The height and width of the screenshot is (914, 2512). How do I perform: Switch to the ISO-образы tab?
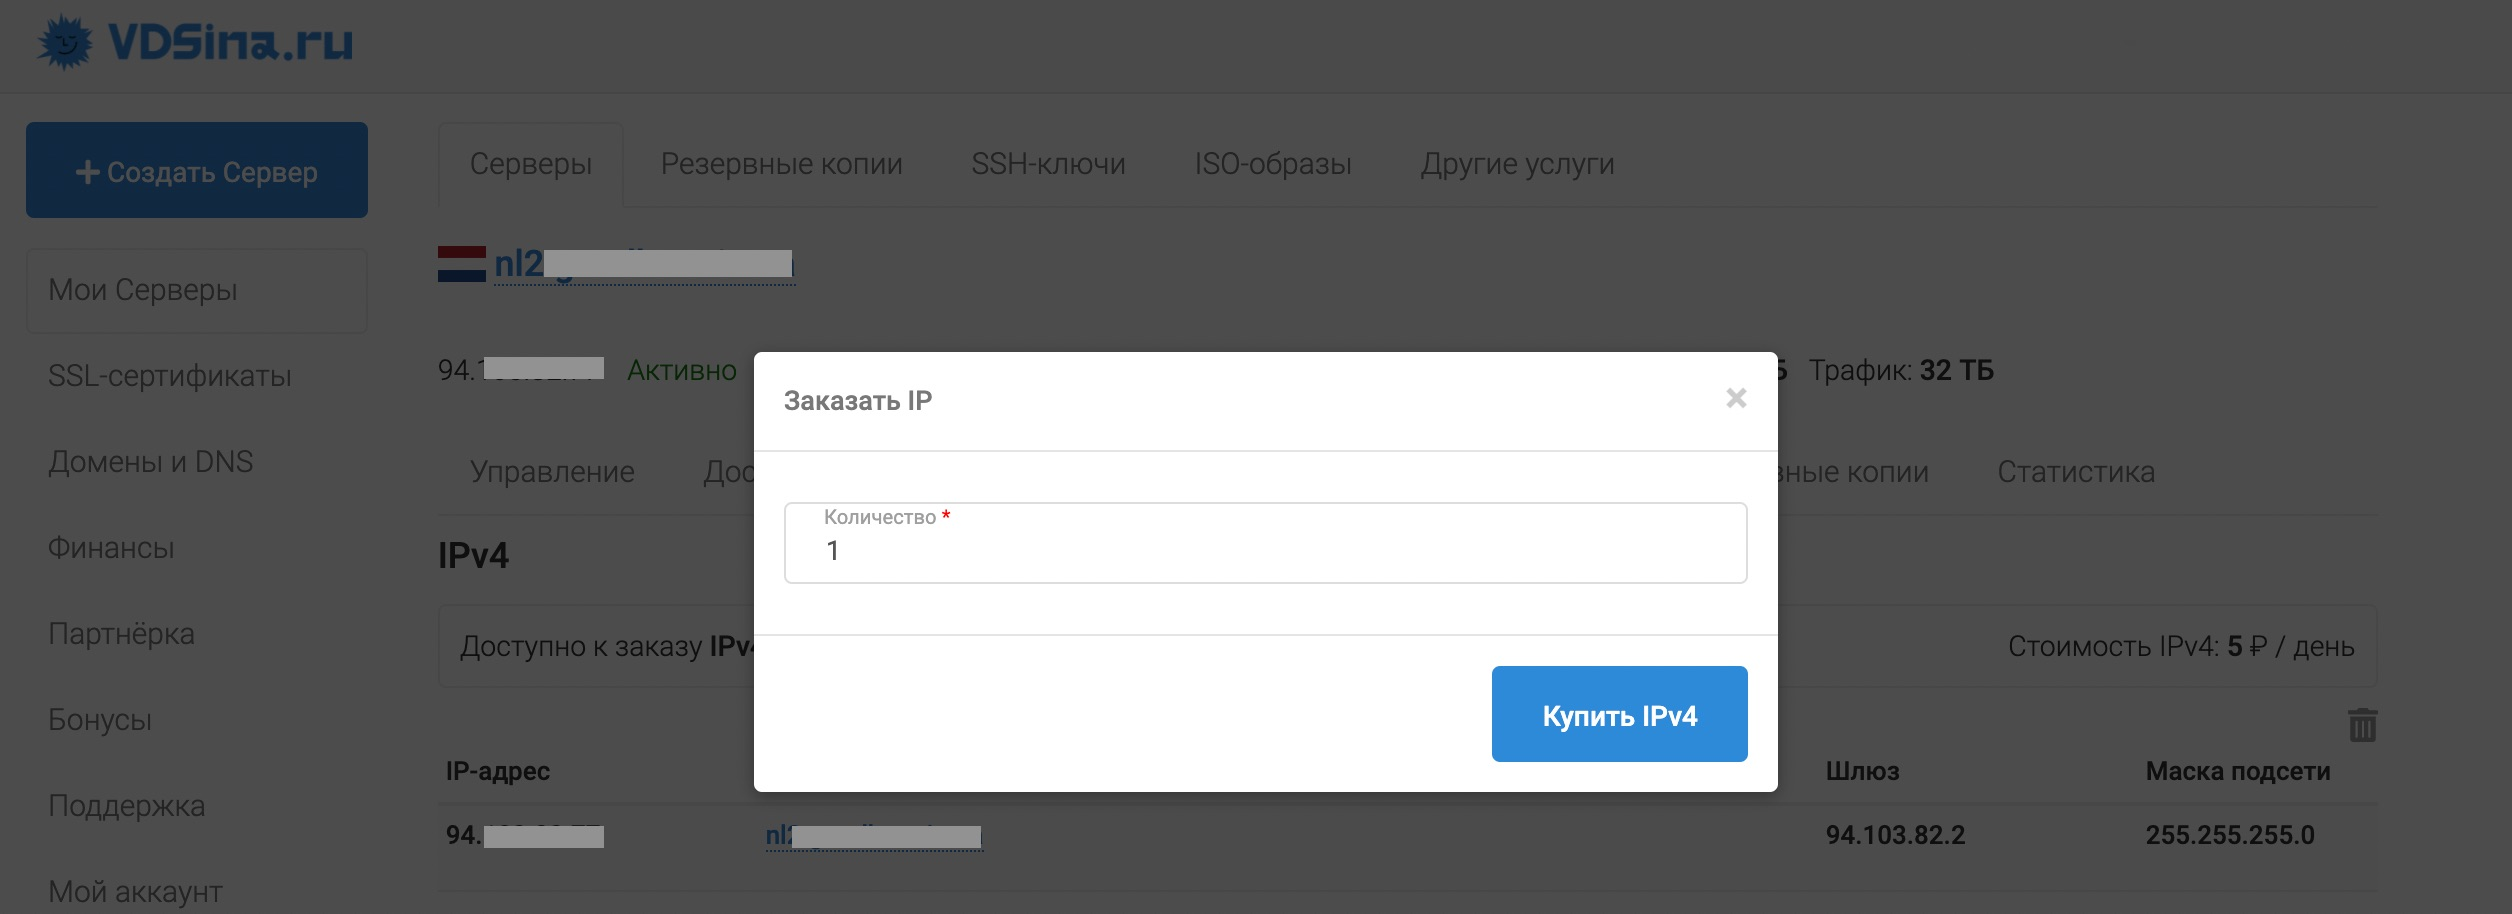click(x=1273, y=164)
